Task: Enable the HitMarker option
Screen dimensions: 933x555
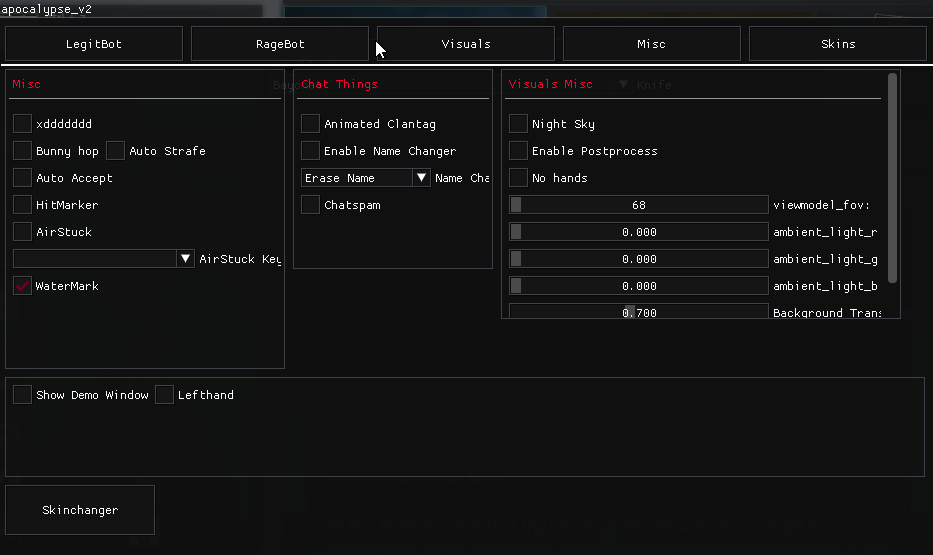Action: [x=23, y=205]
